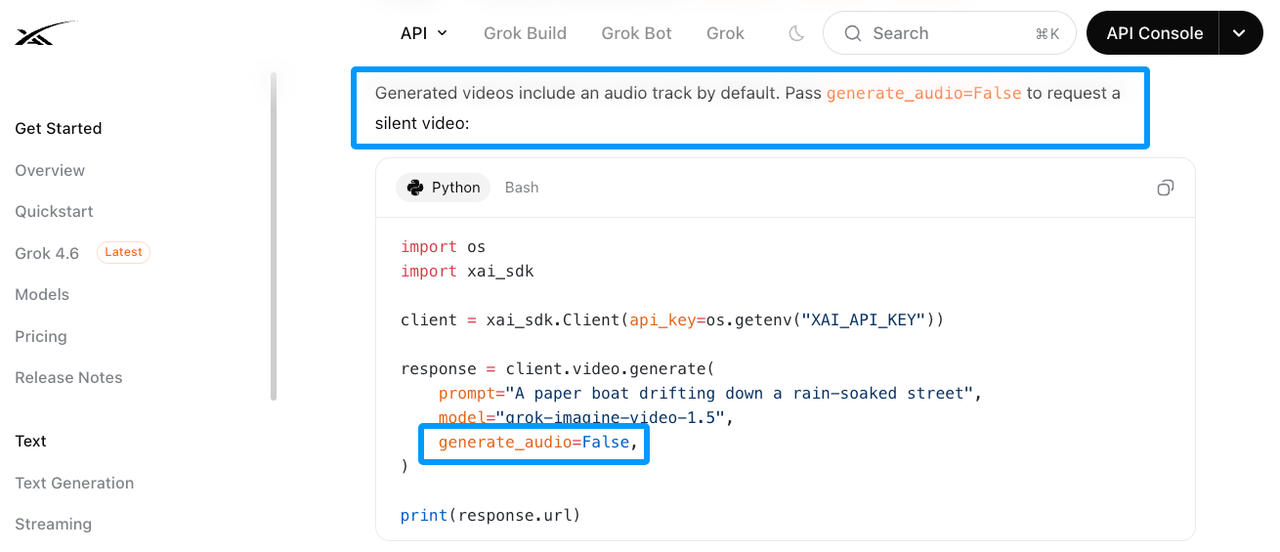Expand the API Console dropdown arrow

click(1240, 33)
